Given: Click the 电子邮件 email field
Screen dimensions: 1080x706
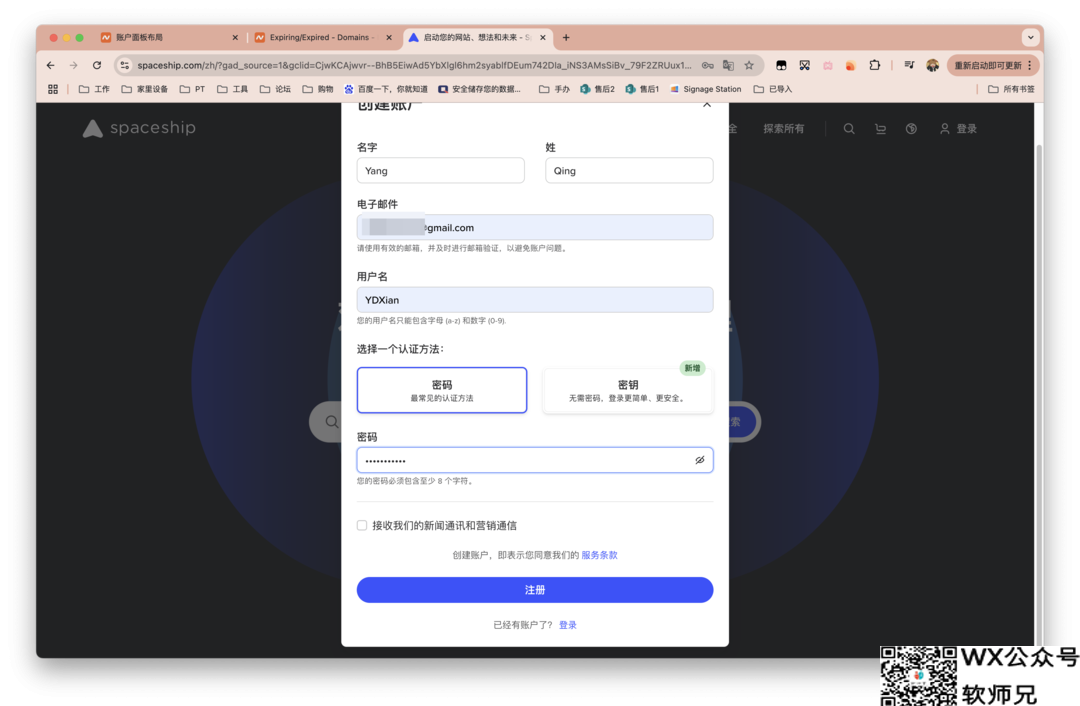Looking at the screenshot, I should [x=534, y=227].
